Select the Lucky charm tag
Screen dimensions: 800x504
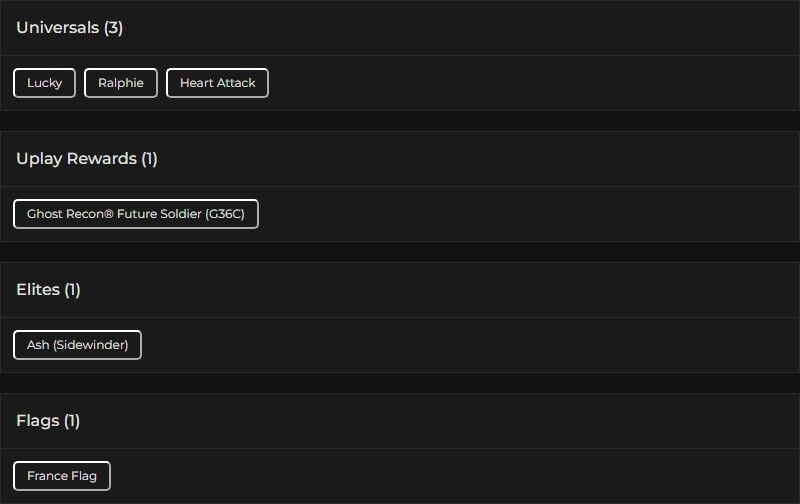[x=44, y=83]
